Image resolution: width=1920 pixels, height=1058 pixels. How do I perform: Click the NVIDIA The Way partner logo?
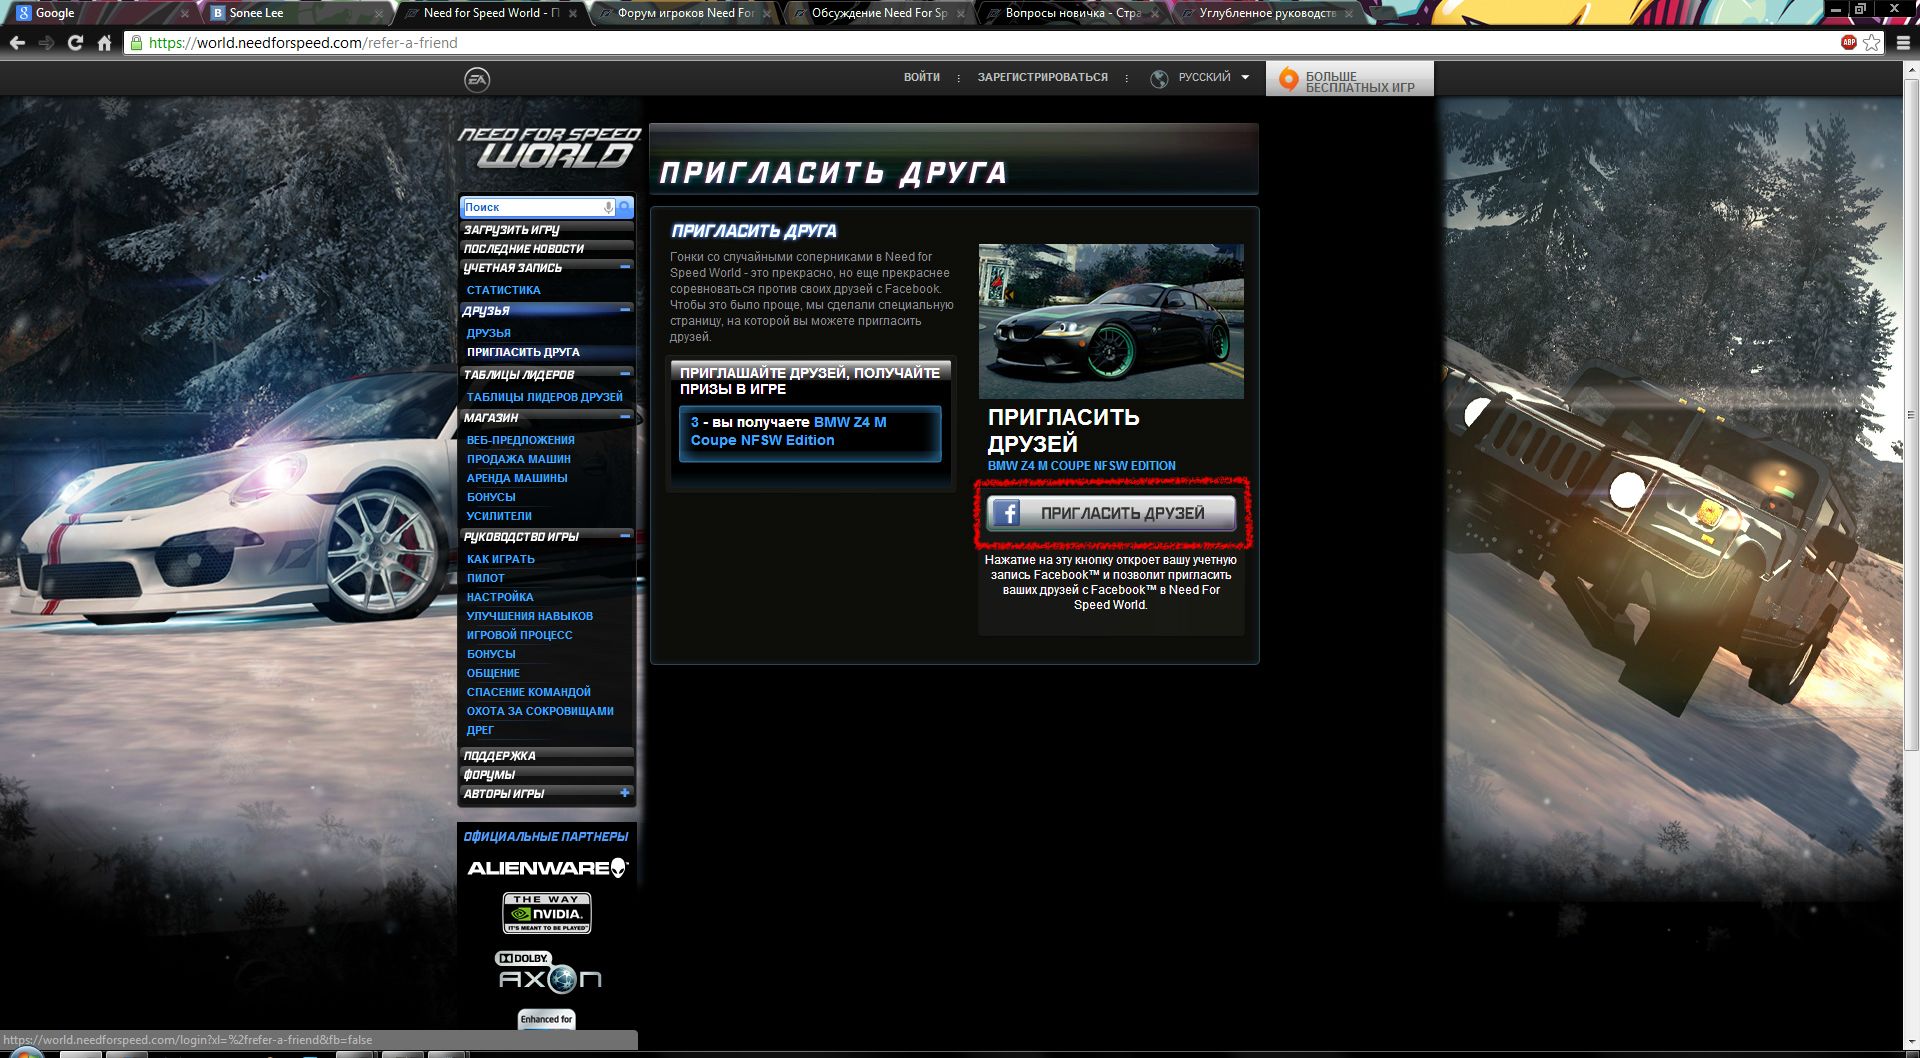(546, 913)
